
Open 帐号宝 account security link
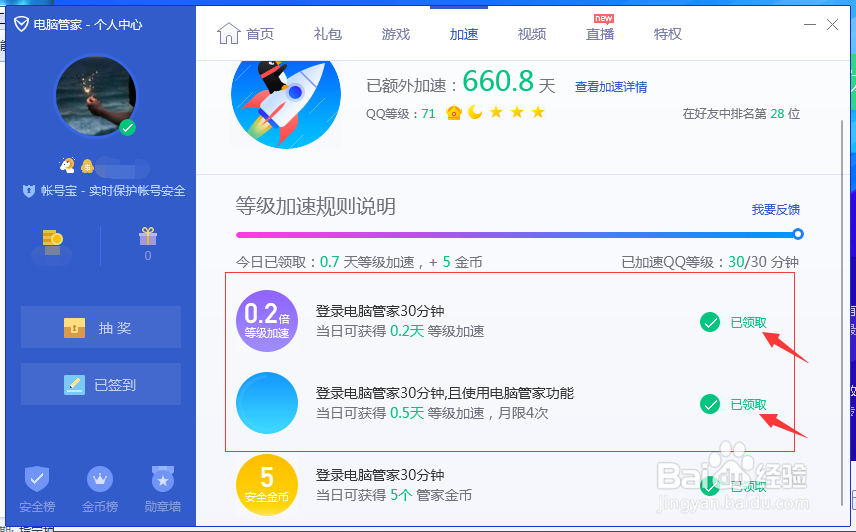(x=113, y=191)
